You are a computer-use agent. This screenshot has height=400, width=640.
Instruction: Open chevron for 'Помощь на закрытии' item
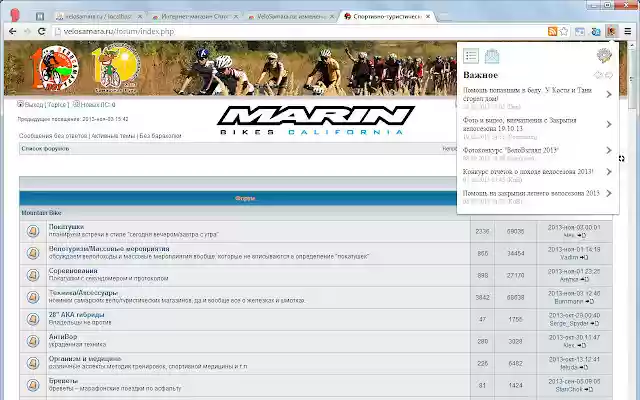tap(609, 193)
